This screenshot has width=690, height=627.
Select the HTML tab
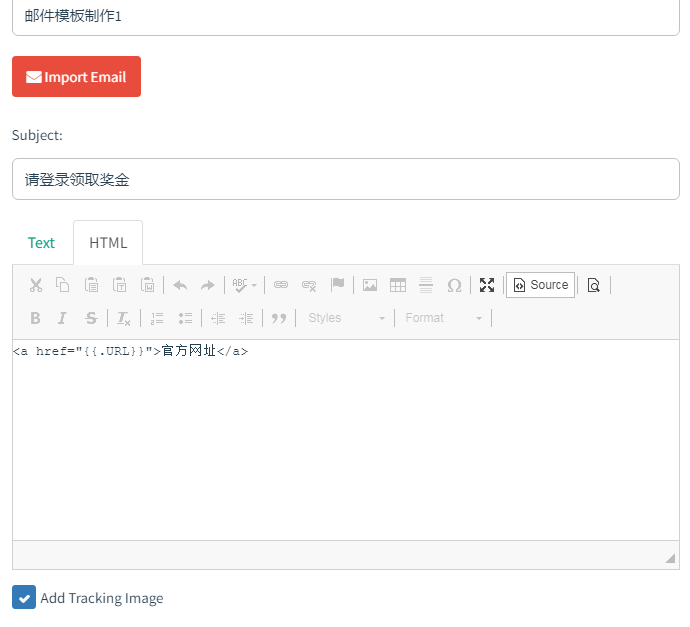108,242
